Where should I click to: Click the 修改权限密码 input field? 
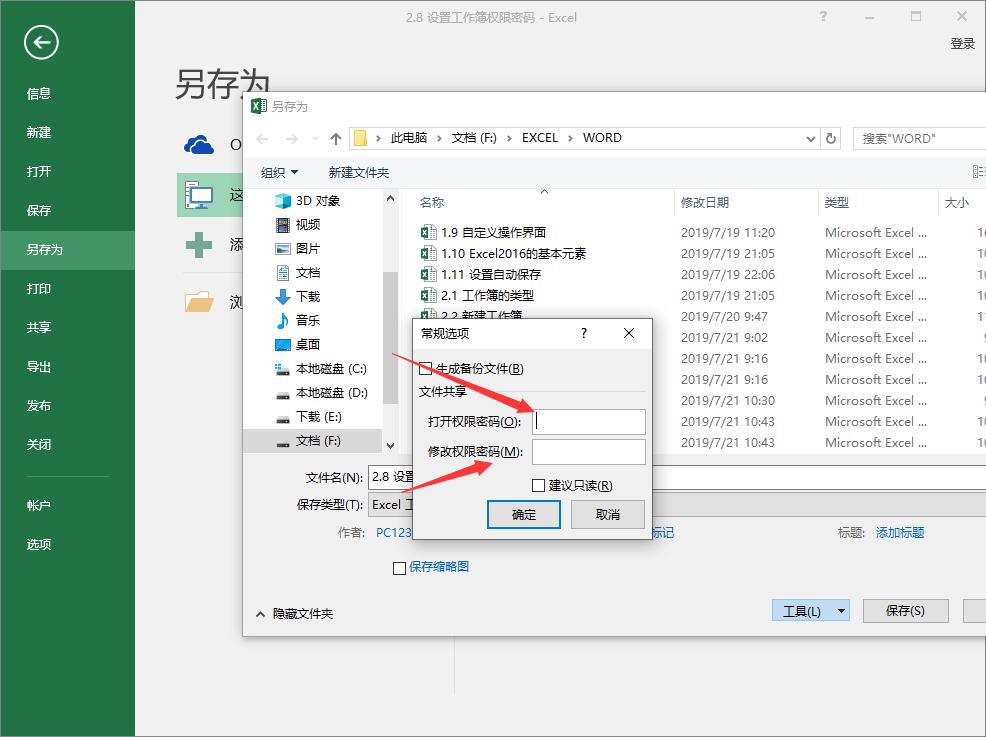[588, 453]
